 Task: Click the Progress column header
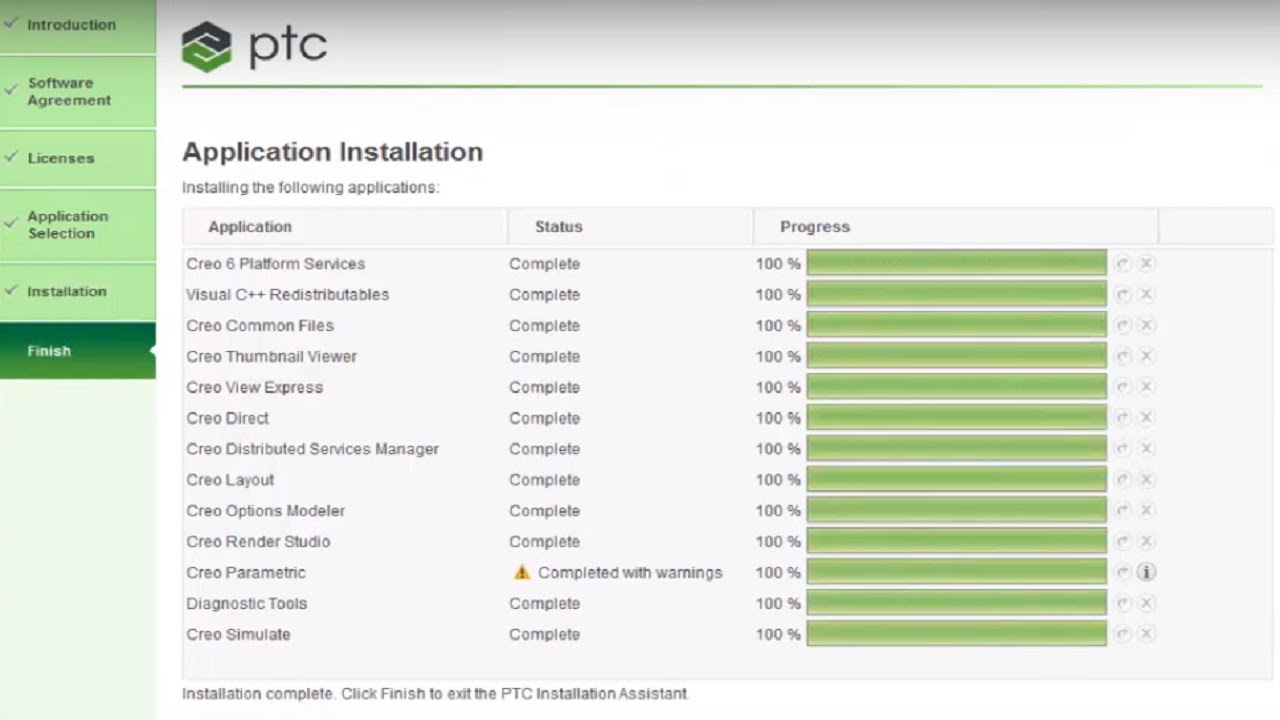pos(955,227)
